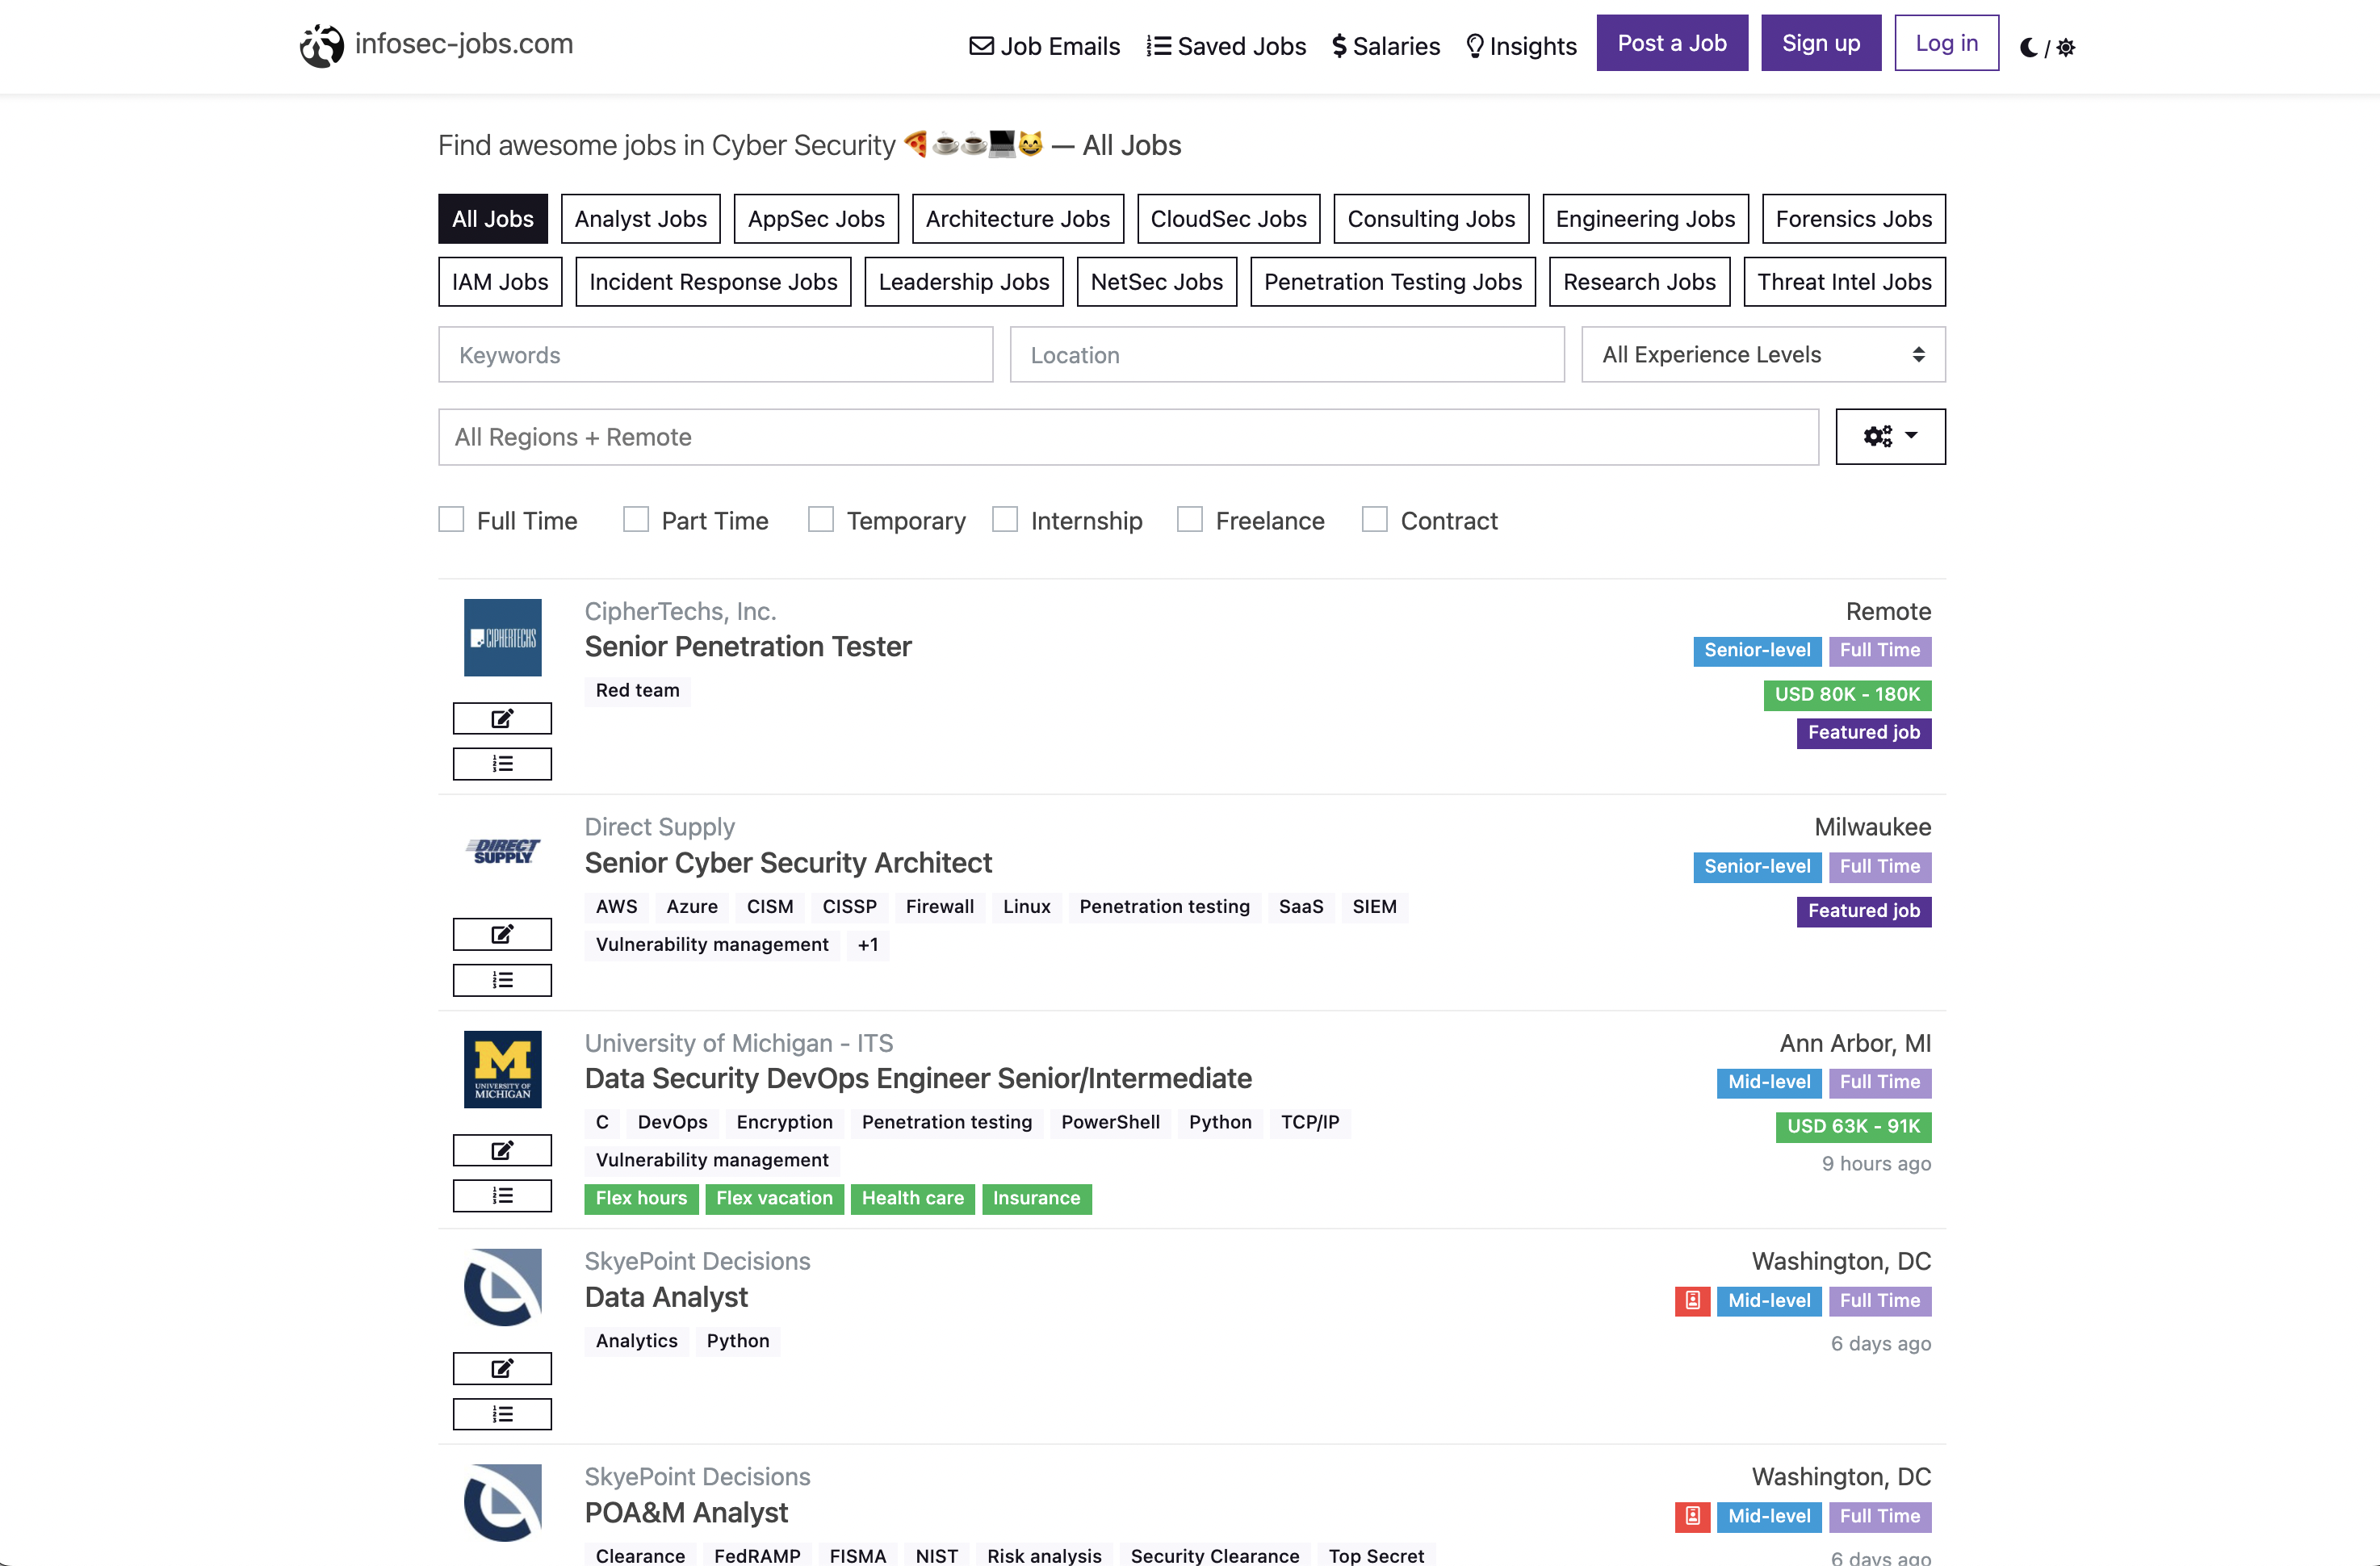
Task: Open Saved Jobs via the list icon
Action: tap(1159, 45)
